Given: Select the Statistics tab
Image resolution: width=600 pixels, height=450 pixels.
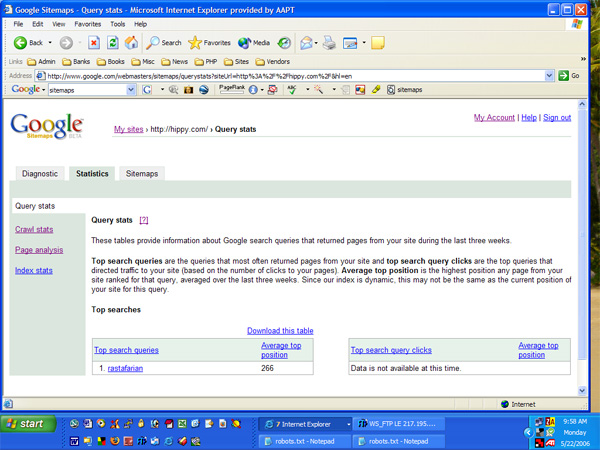Looking at the screenshot, I should point(92,174).
